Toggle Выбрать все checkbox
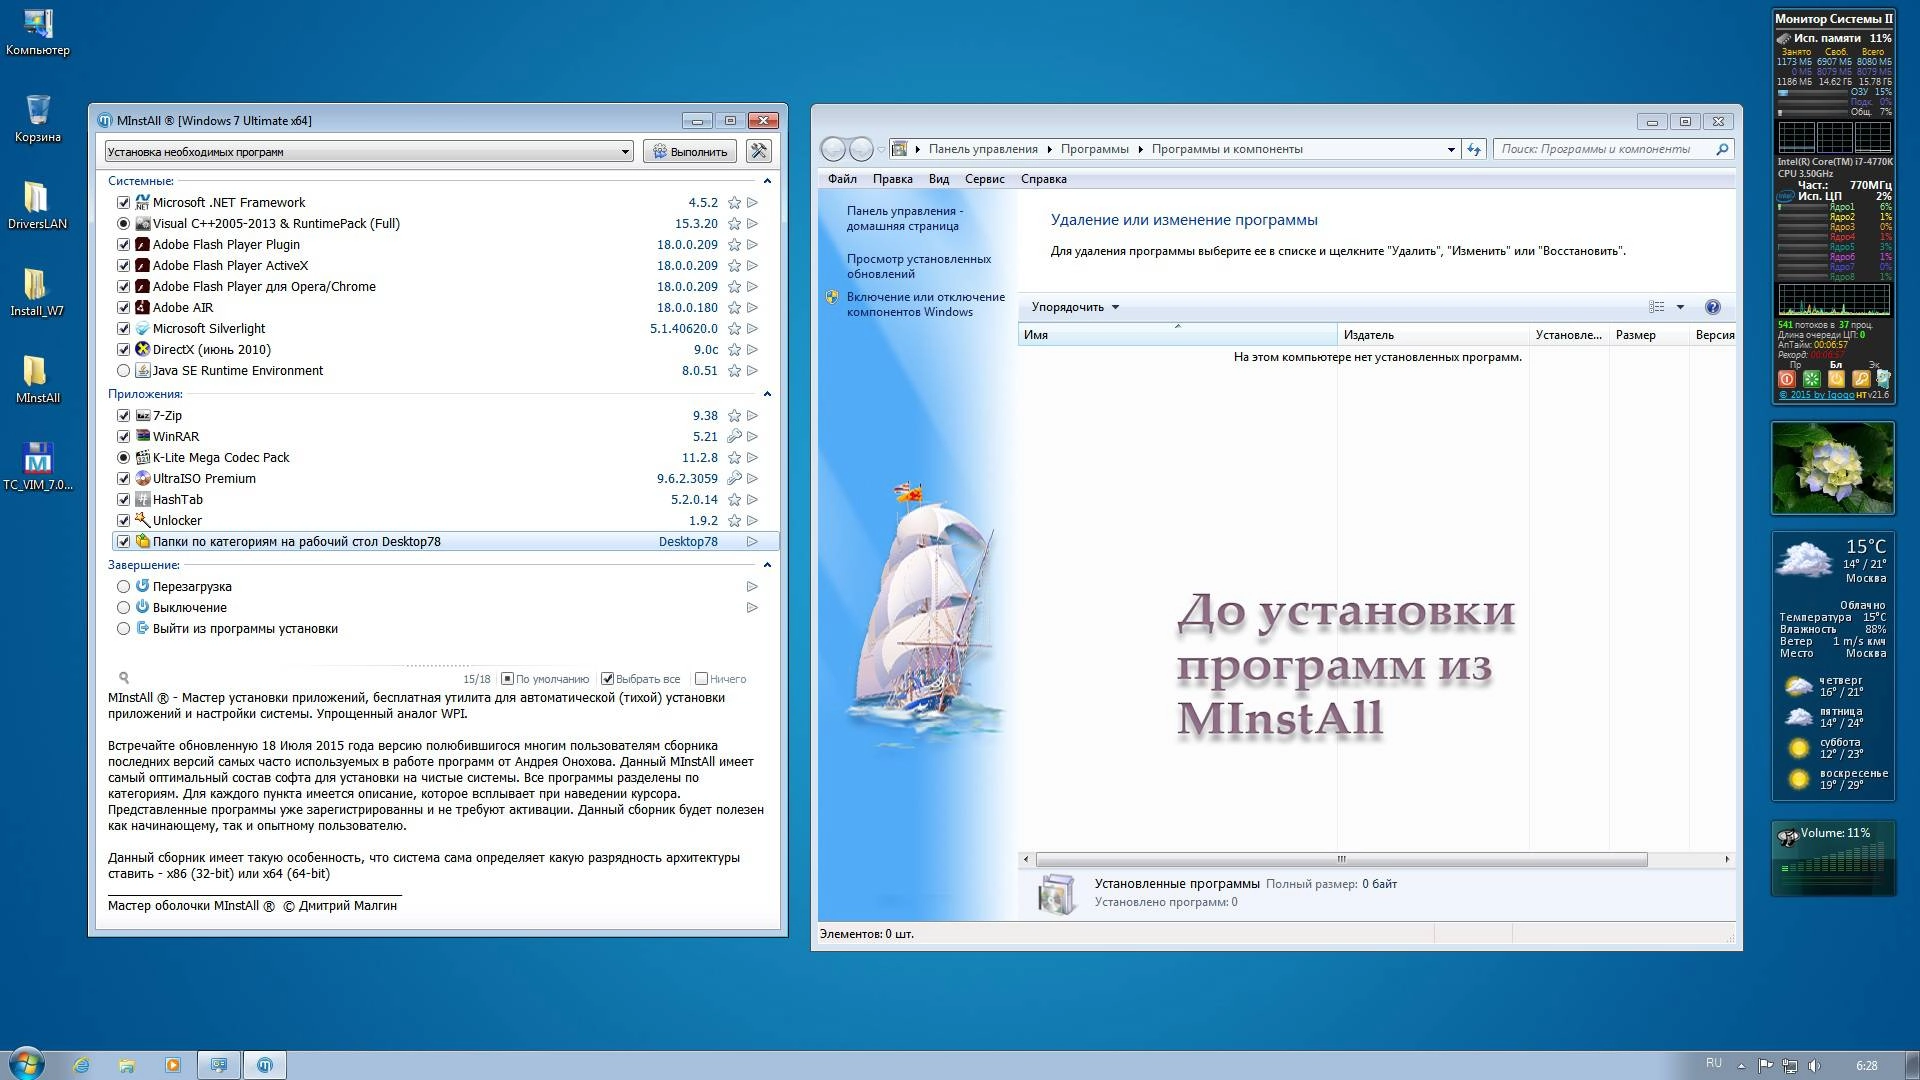The width and height of the screenshot is (1920, 1080). pos(607,679)
